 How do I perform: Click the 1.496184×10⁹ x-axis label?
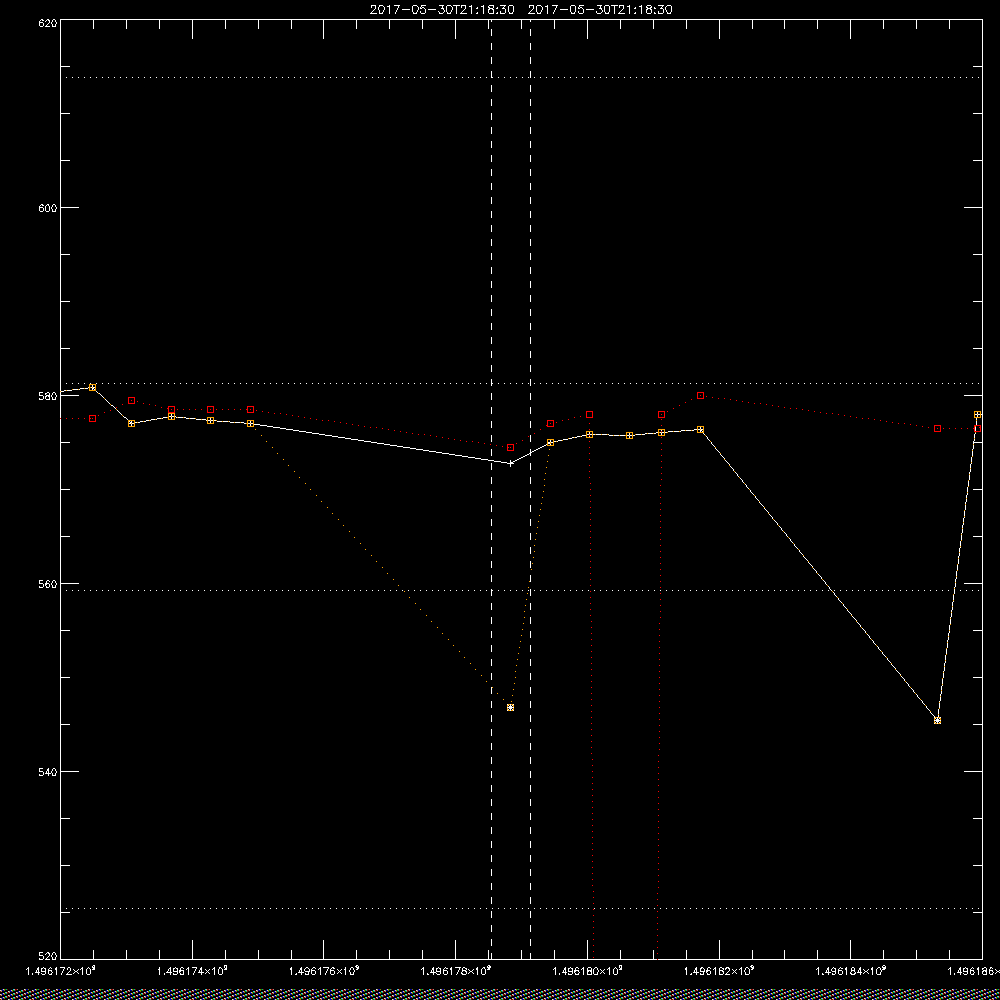tap(851, 971)
